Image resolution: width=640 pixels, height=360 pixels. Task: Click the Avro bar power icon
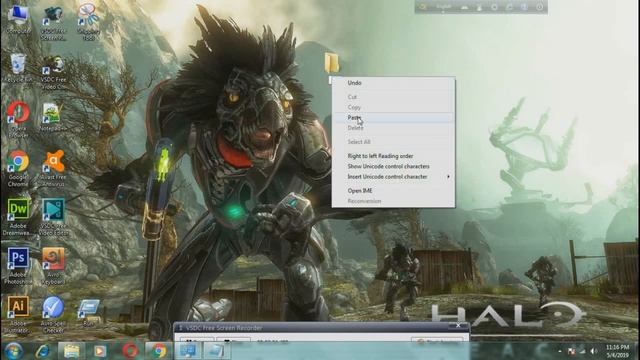point(539,7)
